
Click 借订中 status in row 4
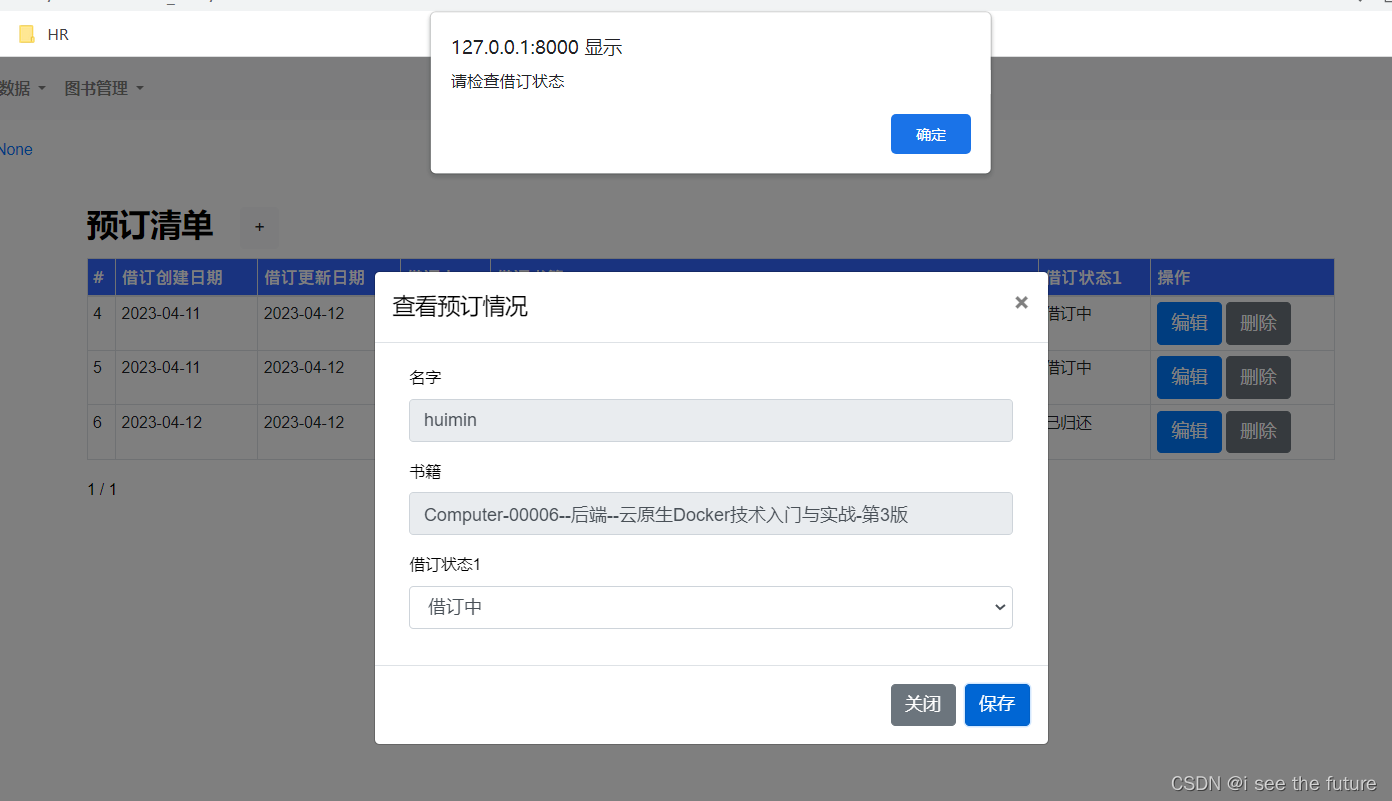1069,314
